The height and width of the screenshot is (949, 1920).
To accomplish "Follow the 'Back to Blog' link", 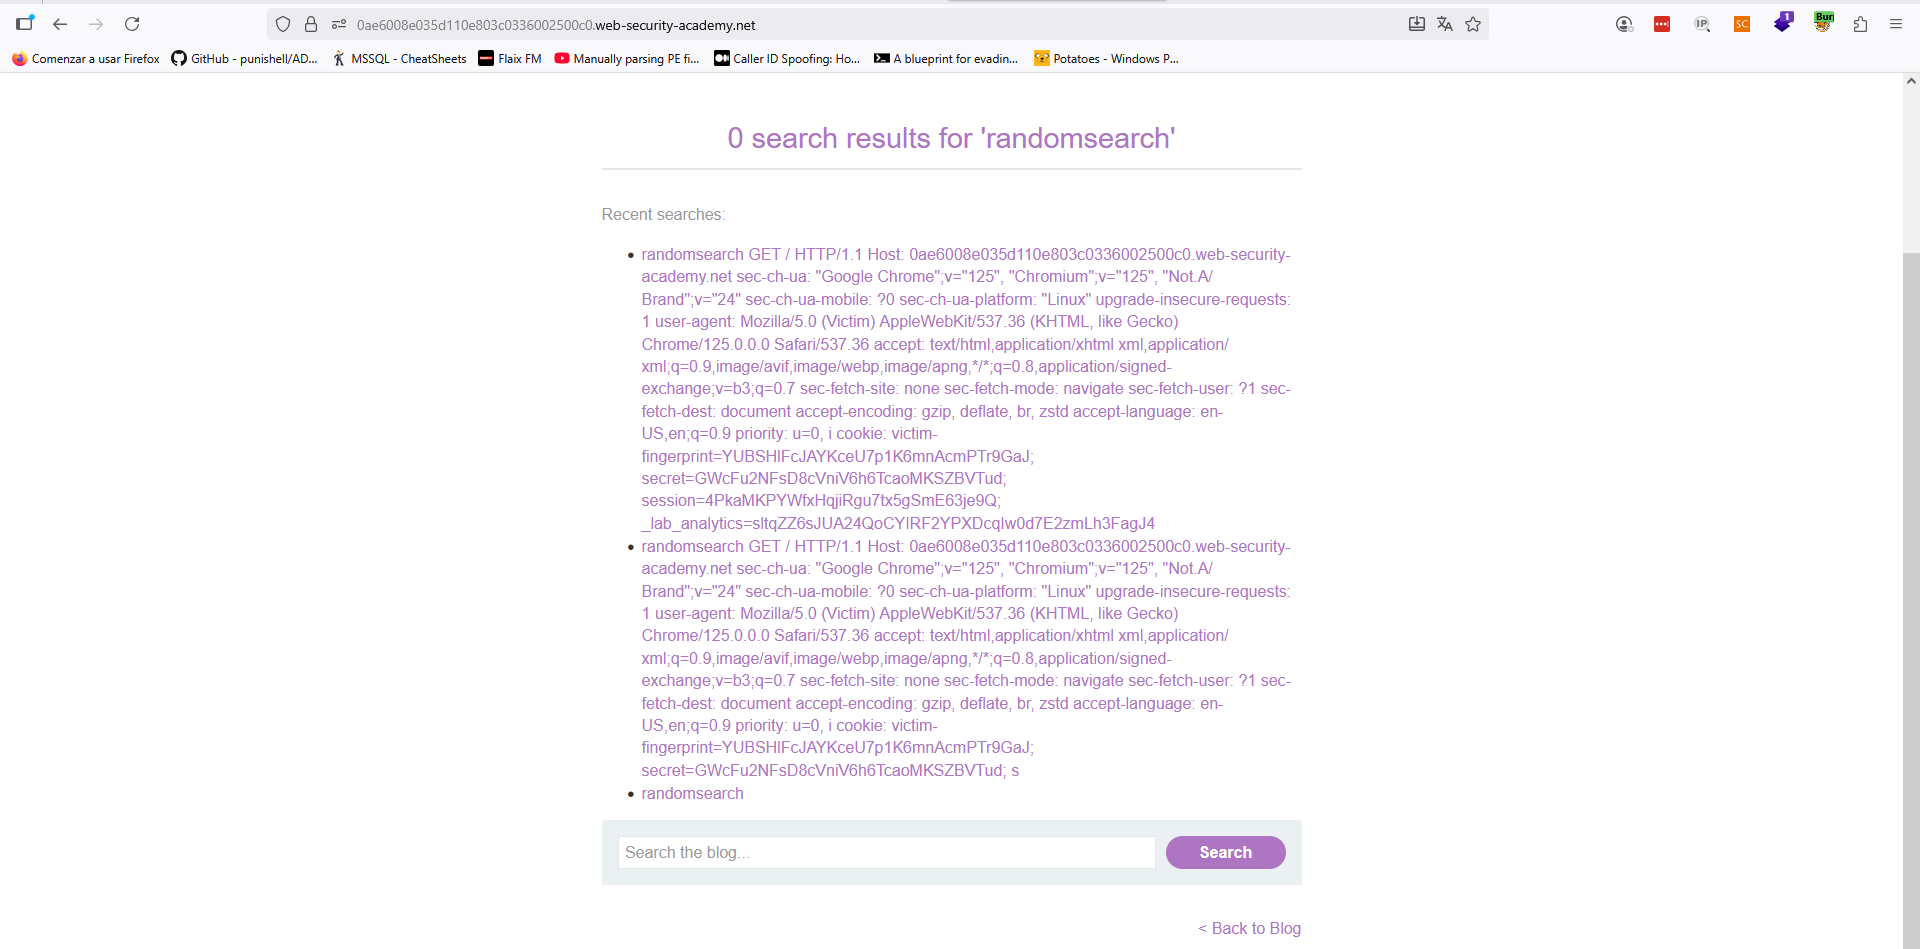I will click(x=1250, y=928).
